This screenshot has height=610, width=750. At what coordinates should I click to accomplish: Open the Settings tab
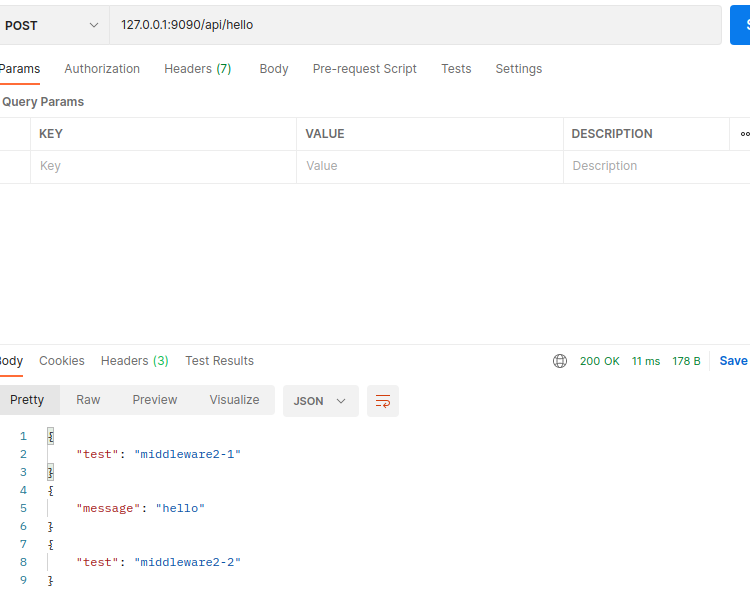click(x=518, y=69)
